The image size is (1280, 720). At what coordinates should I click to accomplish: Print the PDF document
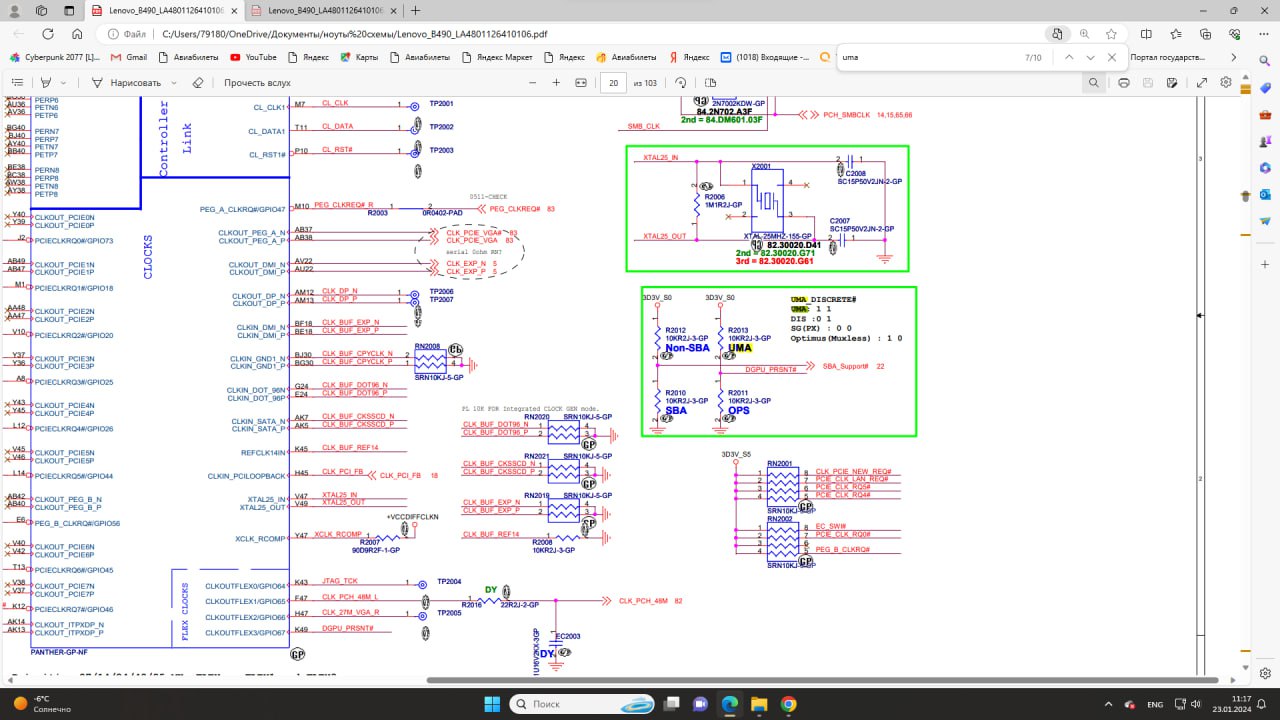pyautogui.click(x=1124, y=83)
